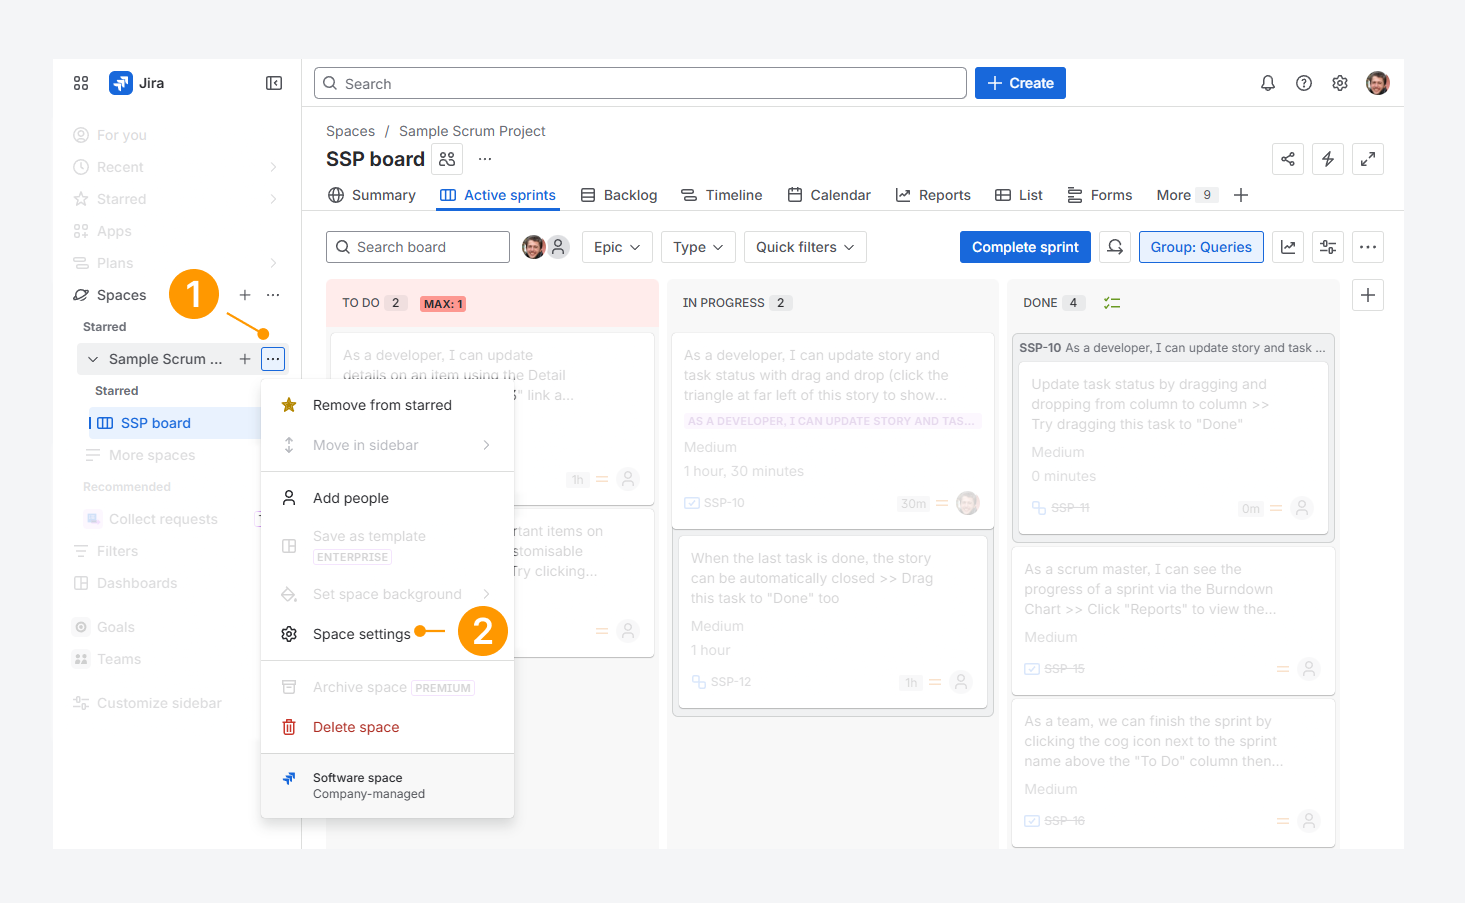Click the ellipsis button beside Sample Scrum
This screenshot has width=1465, height=903.
click(273, 359)
